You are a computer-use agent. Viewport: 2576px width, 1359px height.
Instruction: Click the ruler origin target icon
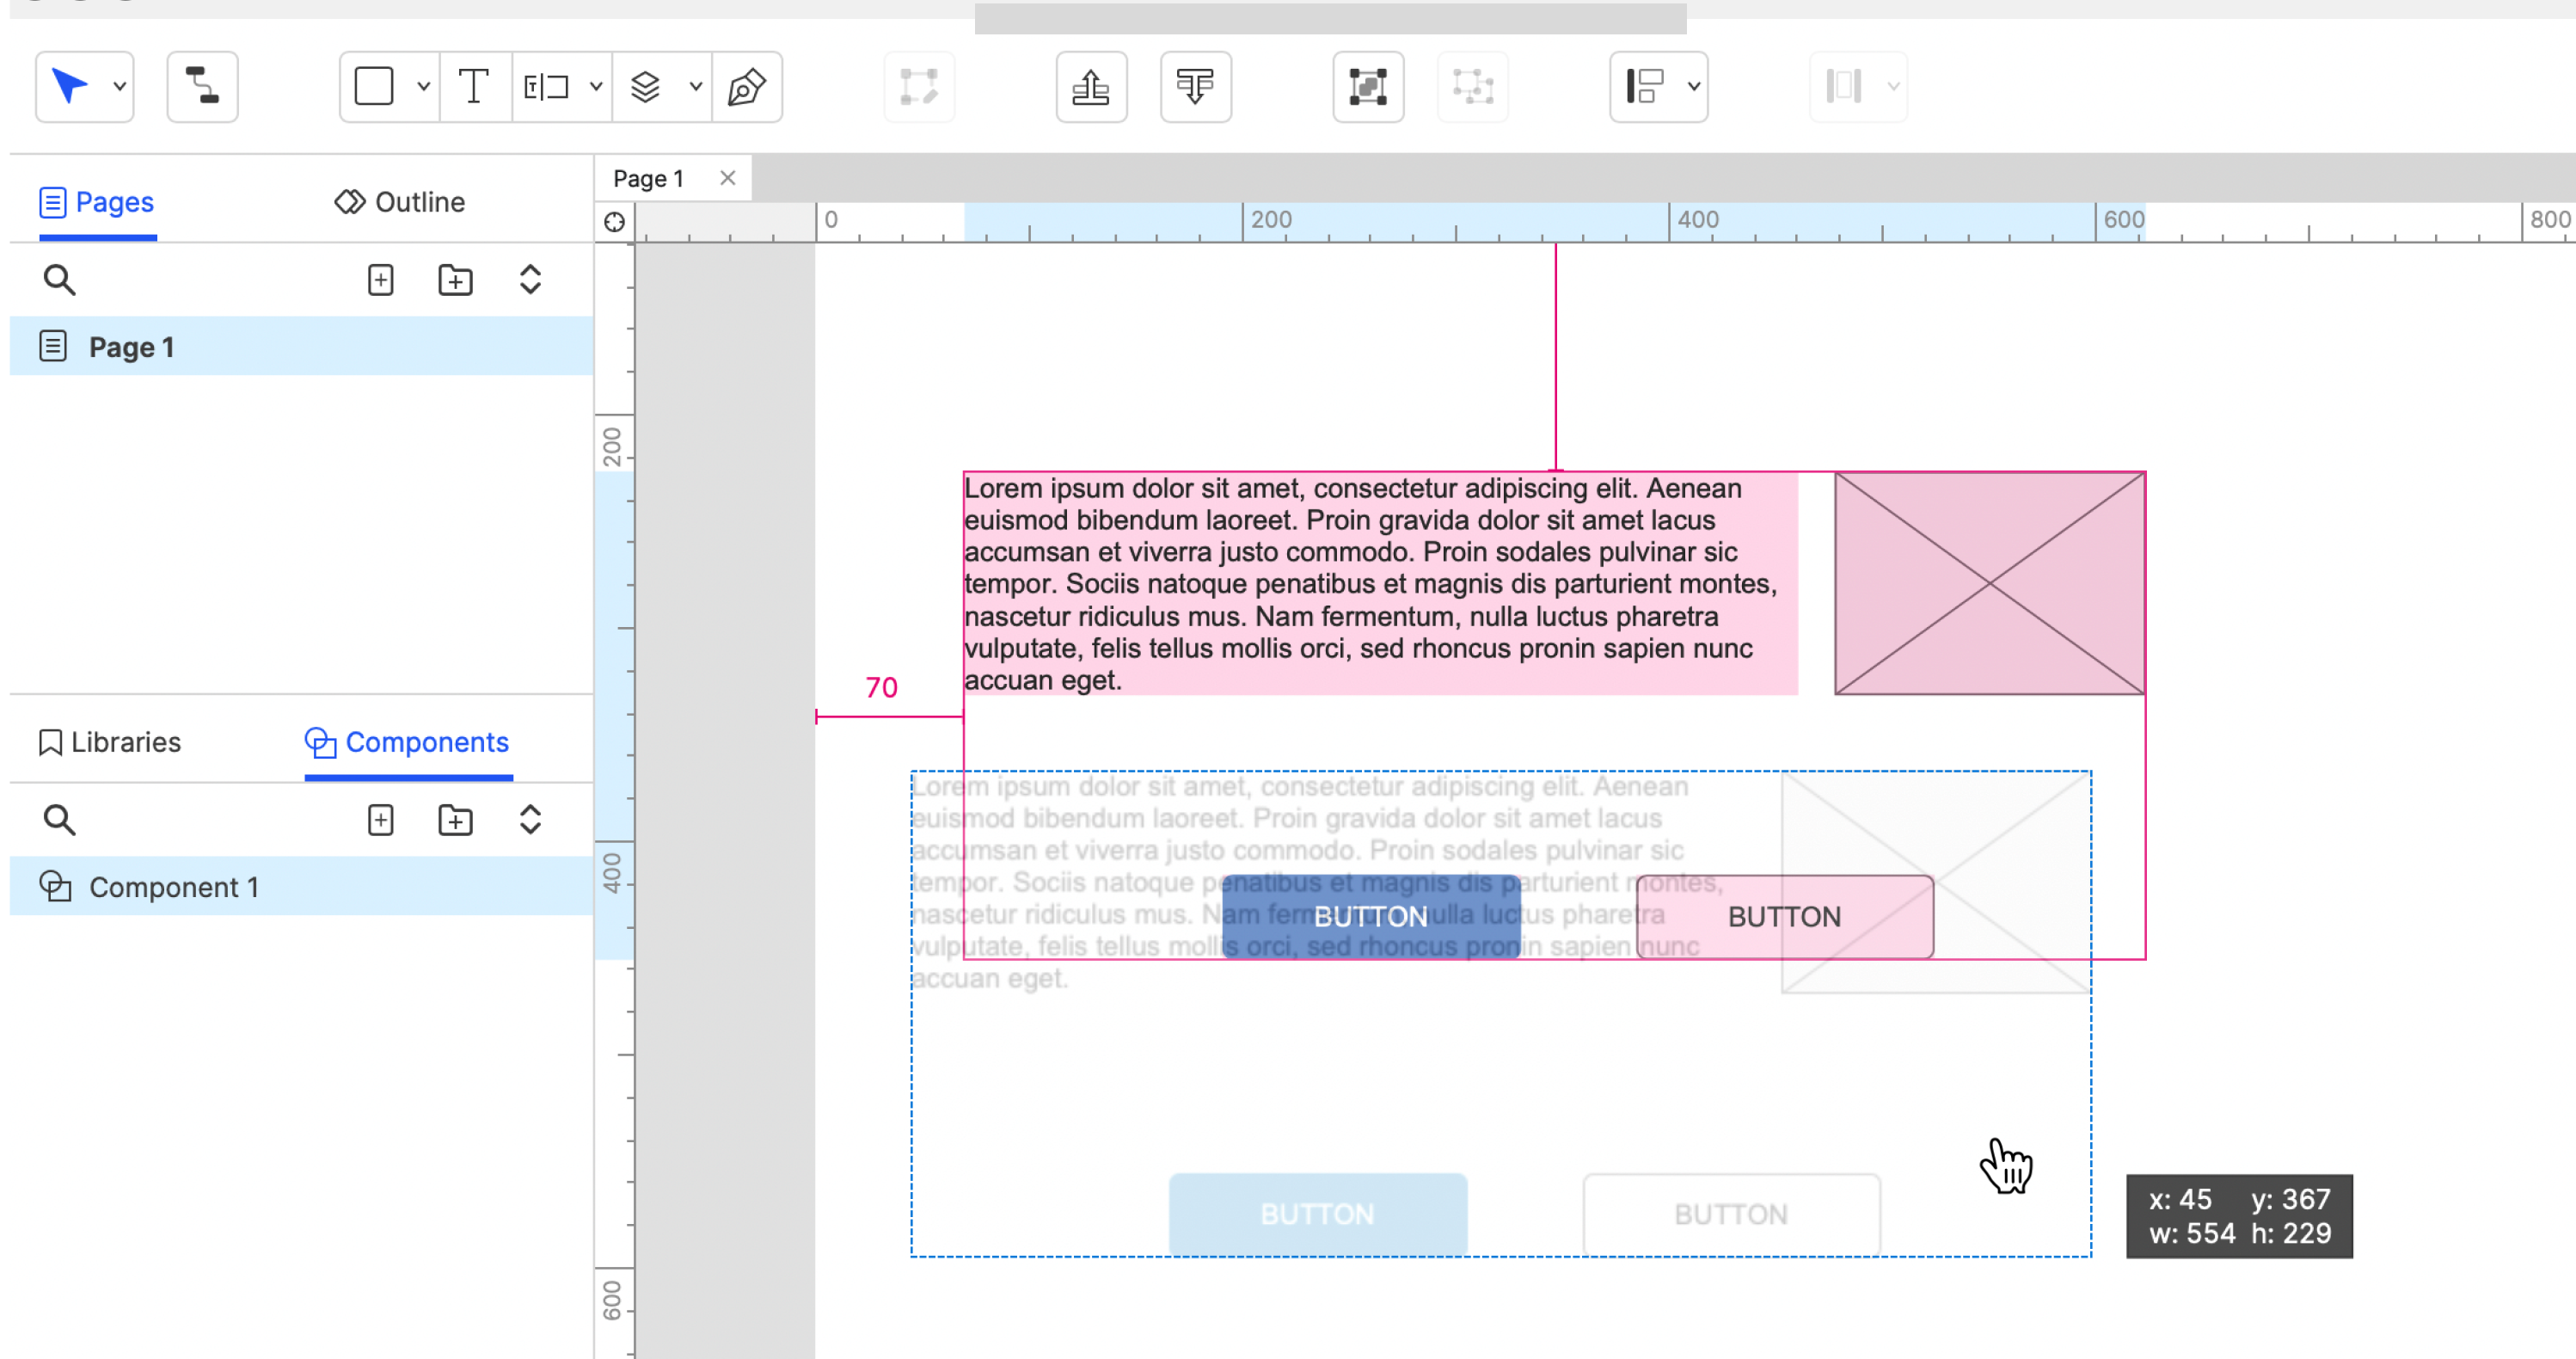615,222
